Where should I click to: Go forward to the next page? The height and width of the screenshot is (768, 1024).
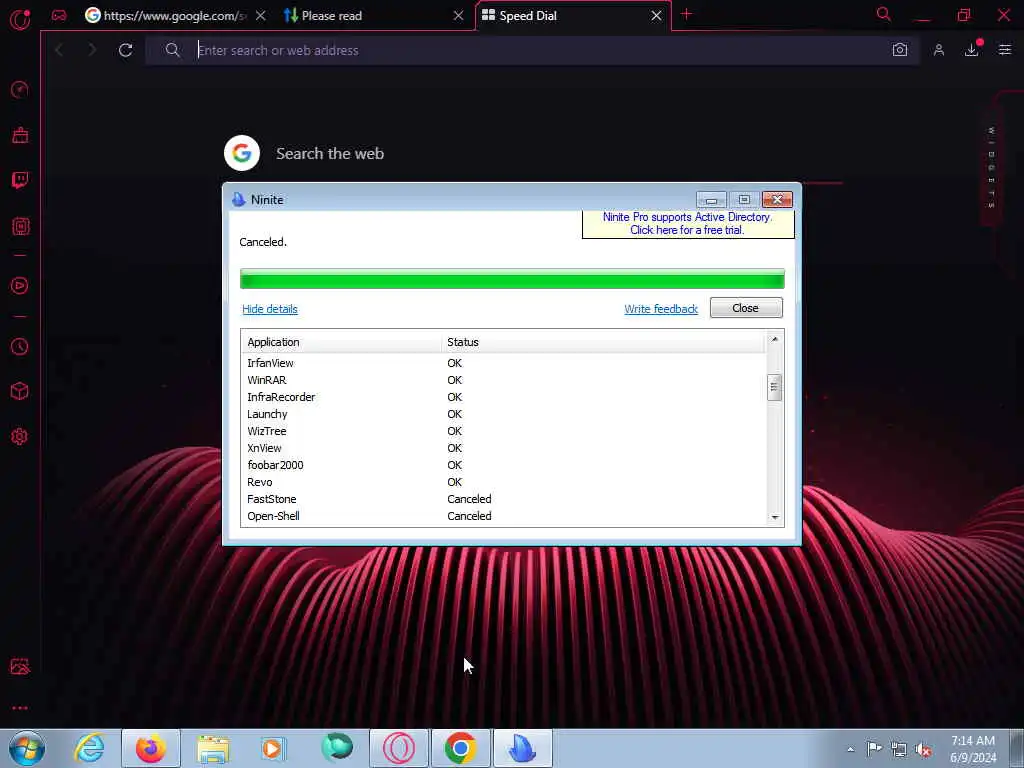click(92, 50)
